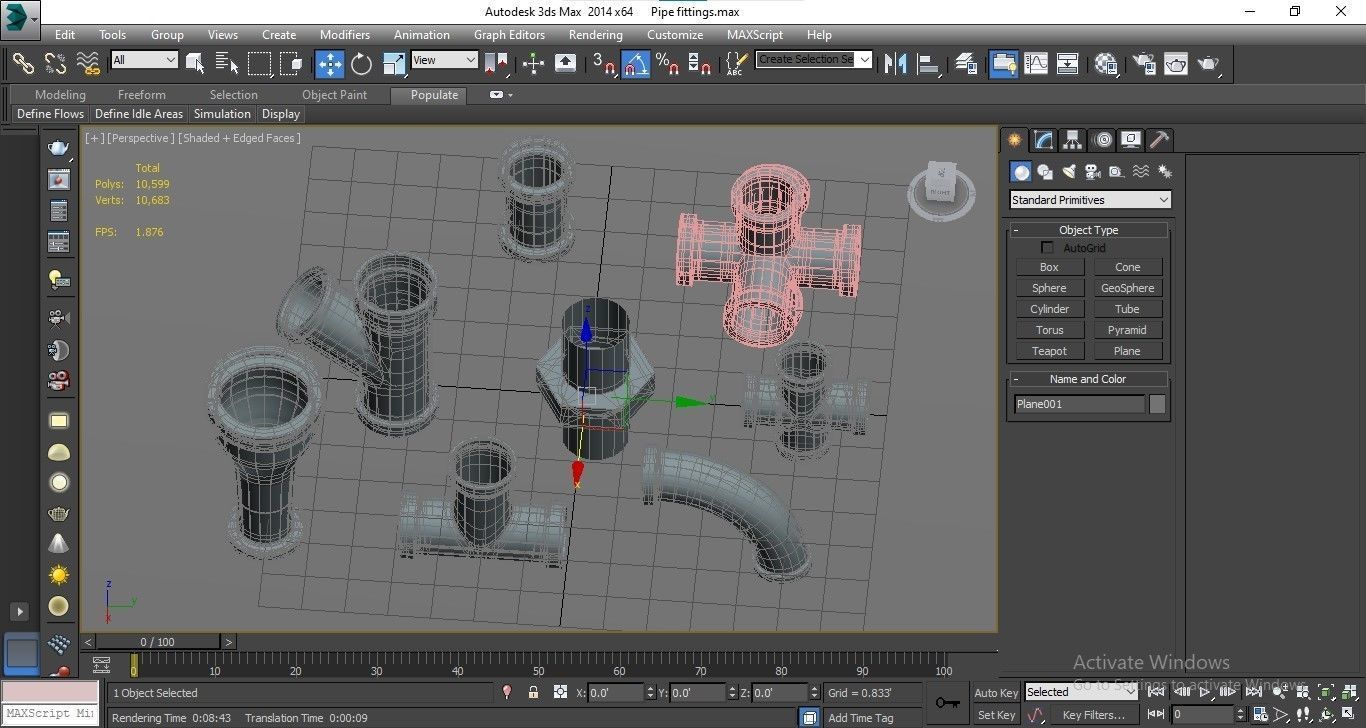The height and width of the screenshot is (728, 1366).
Task: Open Curve Editor from toolbar
Action: point(1036,64)
